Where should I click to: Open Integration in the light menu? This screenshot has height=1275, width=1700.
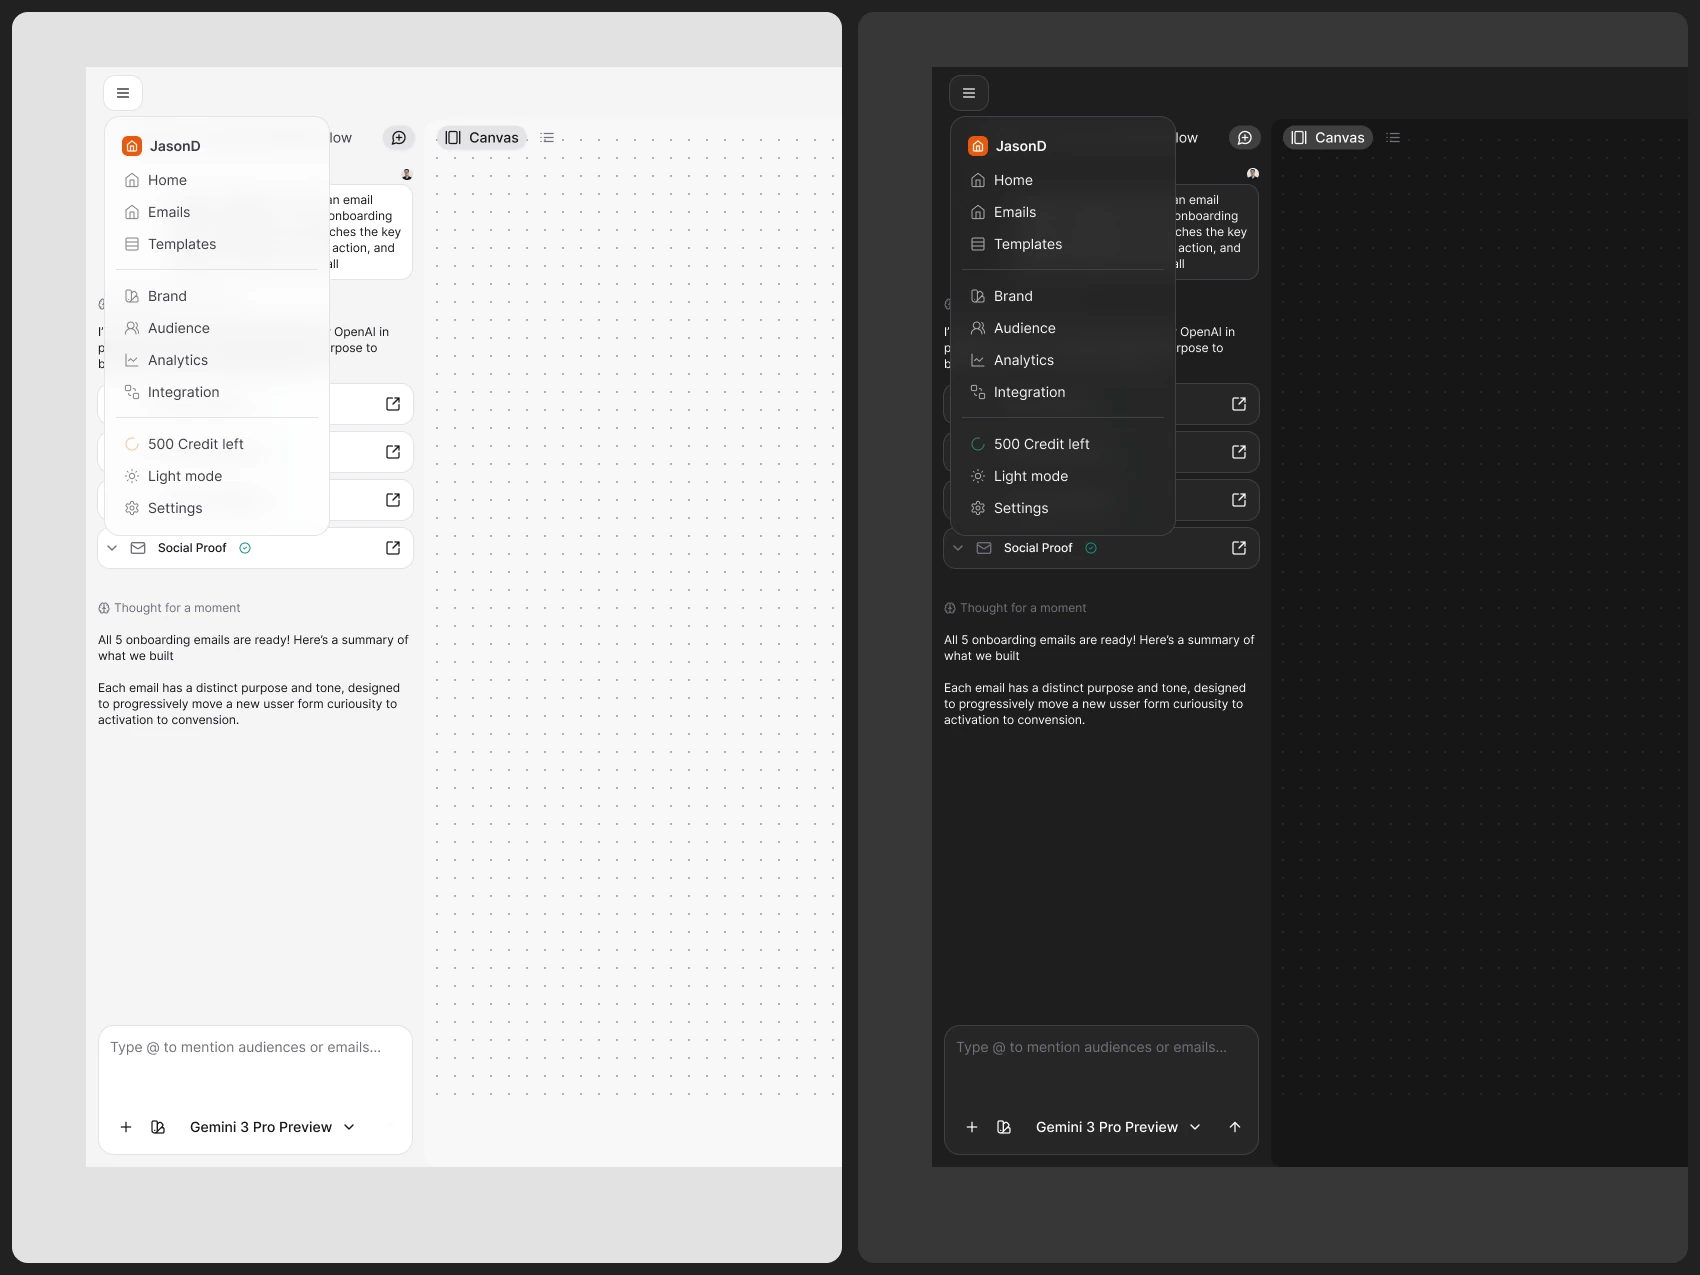point(217,392)
